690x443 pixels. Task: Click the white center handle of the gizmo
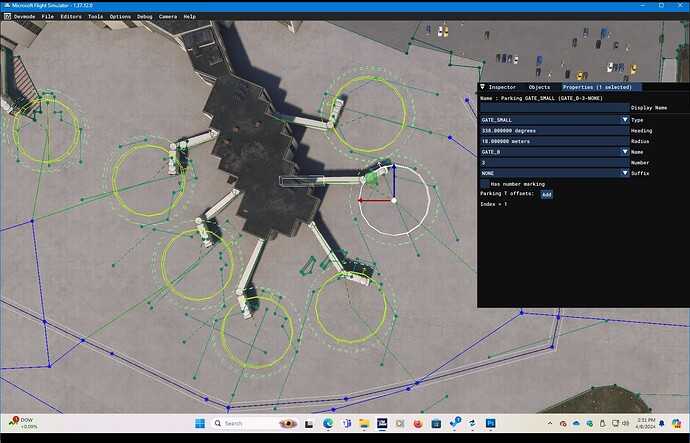coord(394,201)
